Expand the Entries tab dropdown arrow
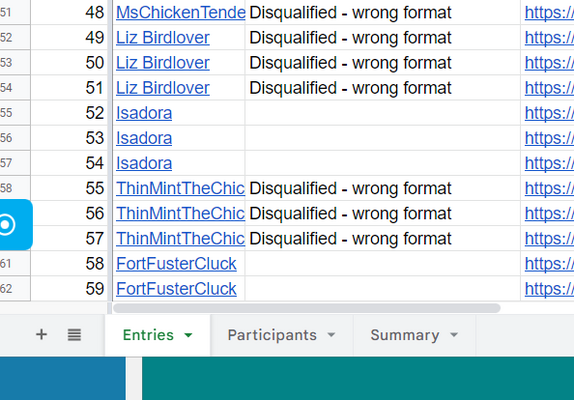Screen dimensions: 574x400 coord(188,335)
